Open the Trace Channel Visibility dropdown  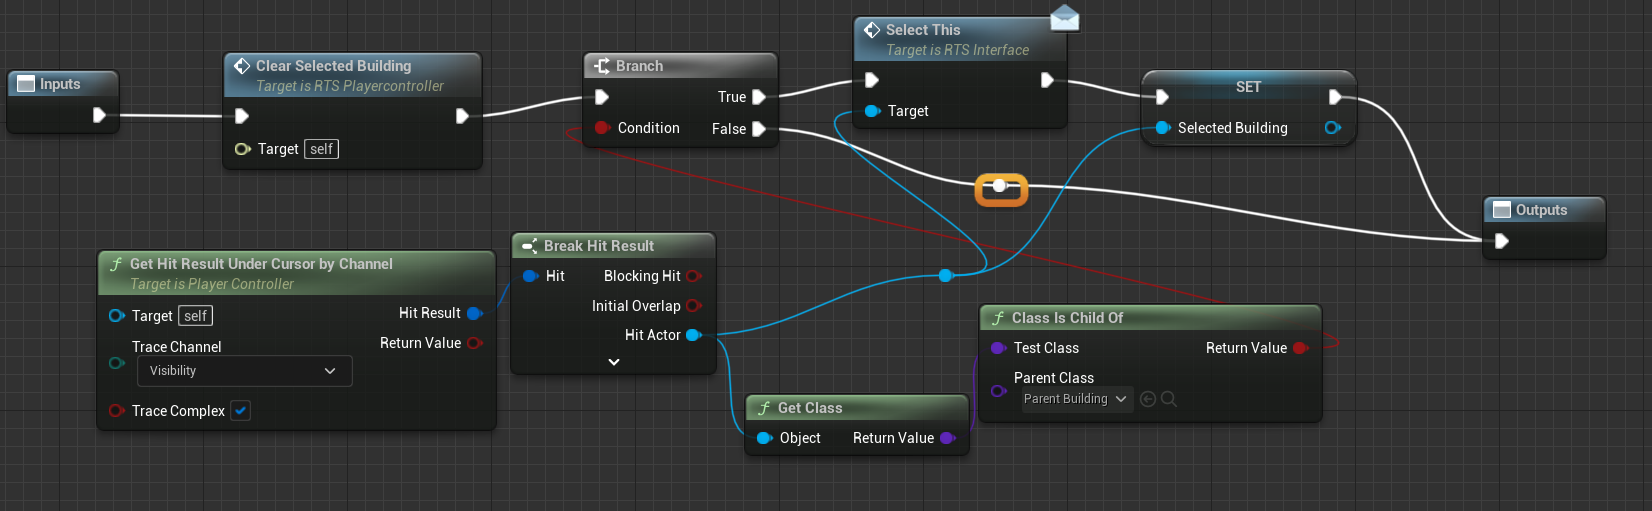pyautogui.click(x=244, y=371)
